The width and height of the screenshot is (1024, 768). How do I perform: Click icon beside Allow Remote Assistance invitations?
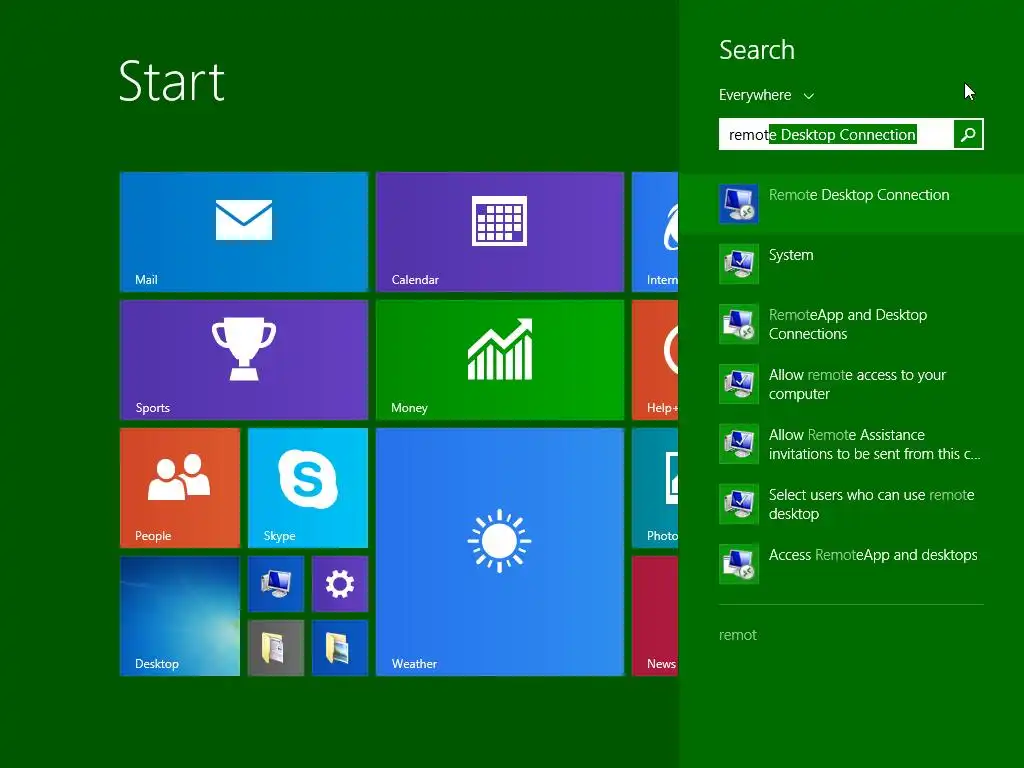(739, 443)
